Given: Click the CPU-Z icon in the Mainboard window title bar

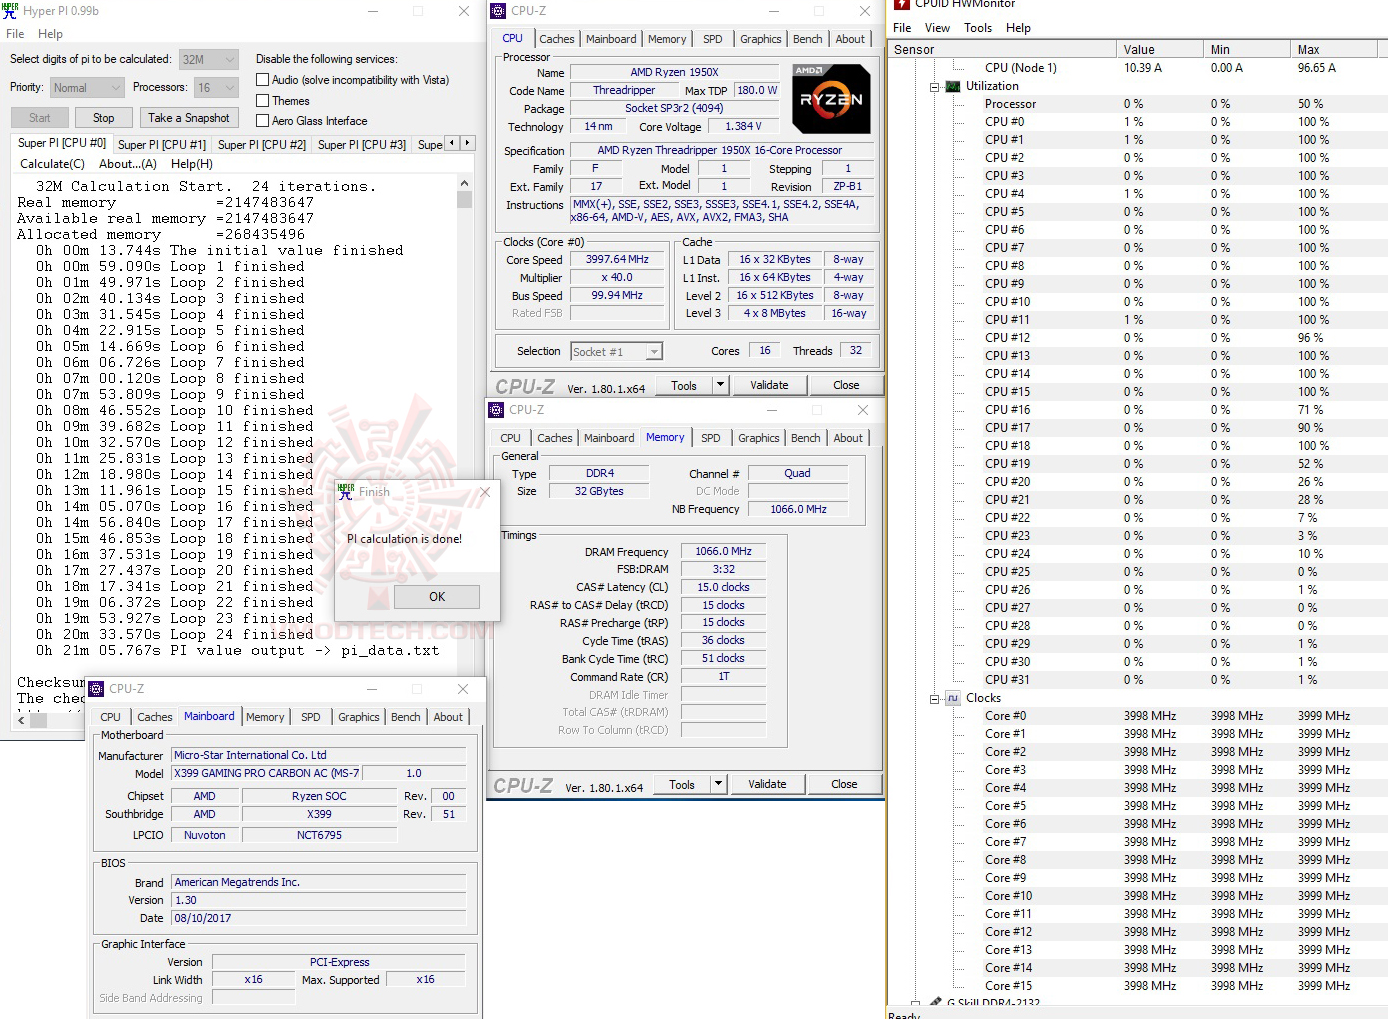Looking at the screenshot, I should coord(96,689).
